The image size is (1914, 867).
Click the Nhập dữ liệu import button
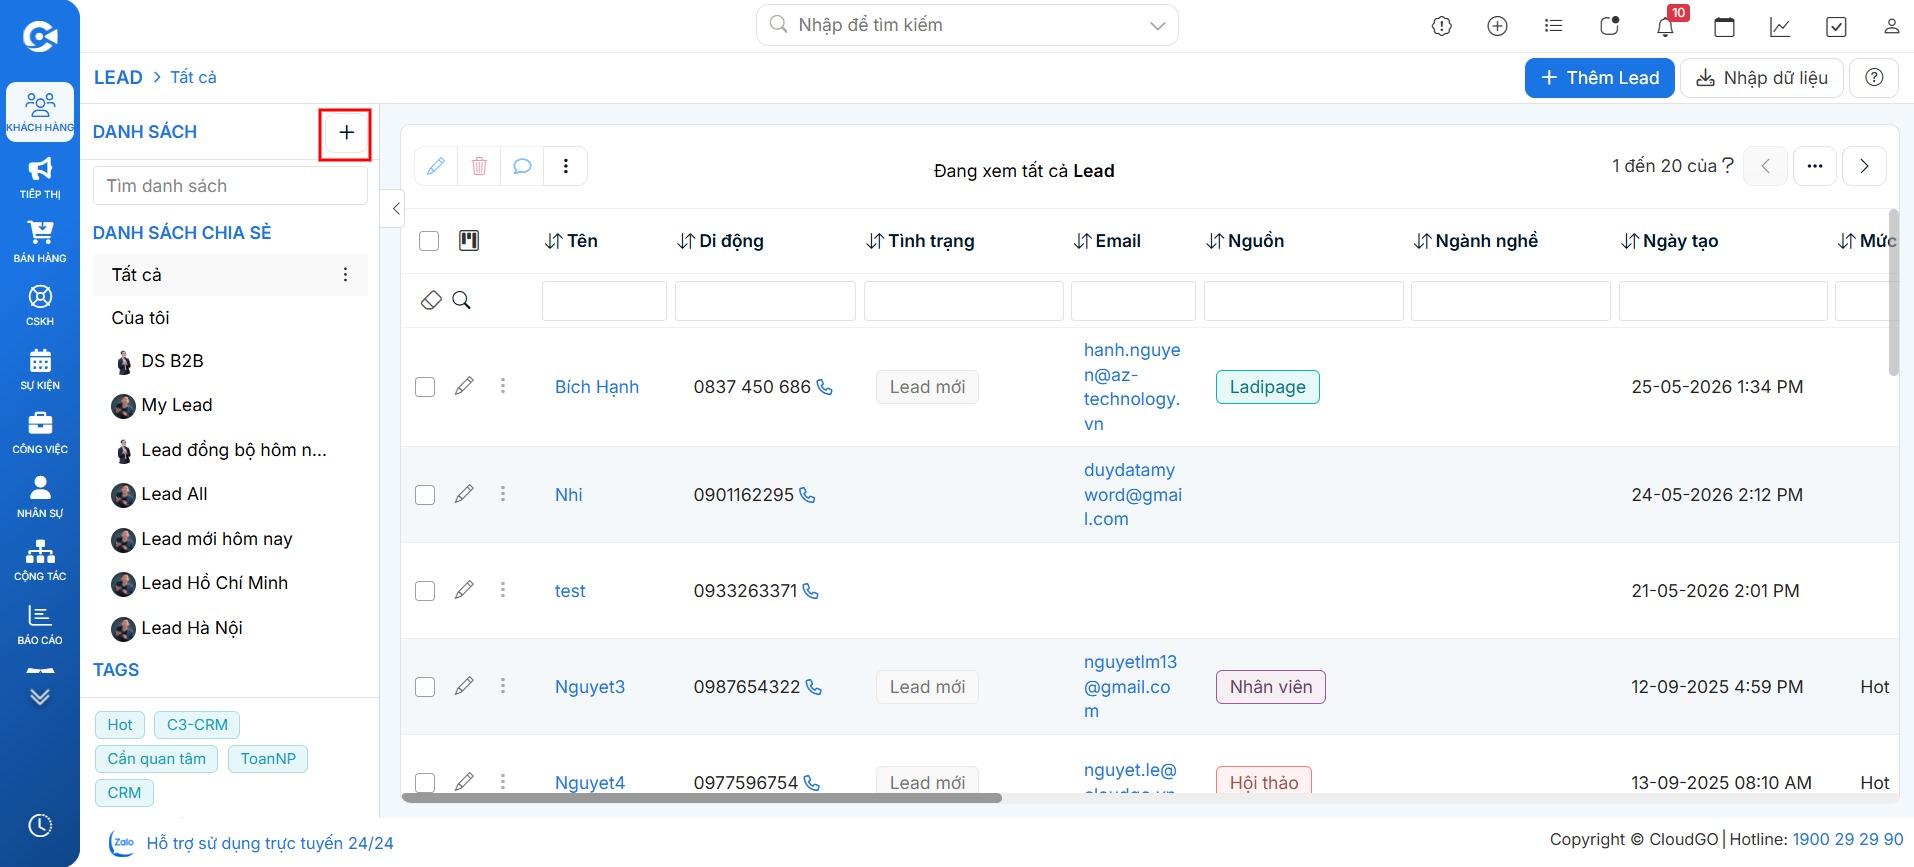pos(1761,78)
